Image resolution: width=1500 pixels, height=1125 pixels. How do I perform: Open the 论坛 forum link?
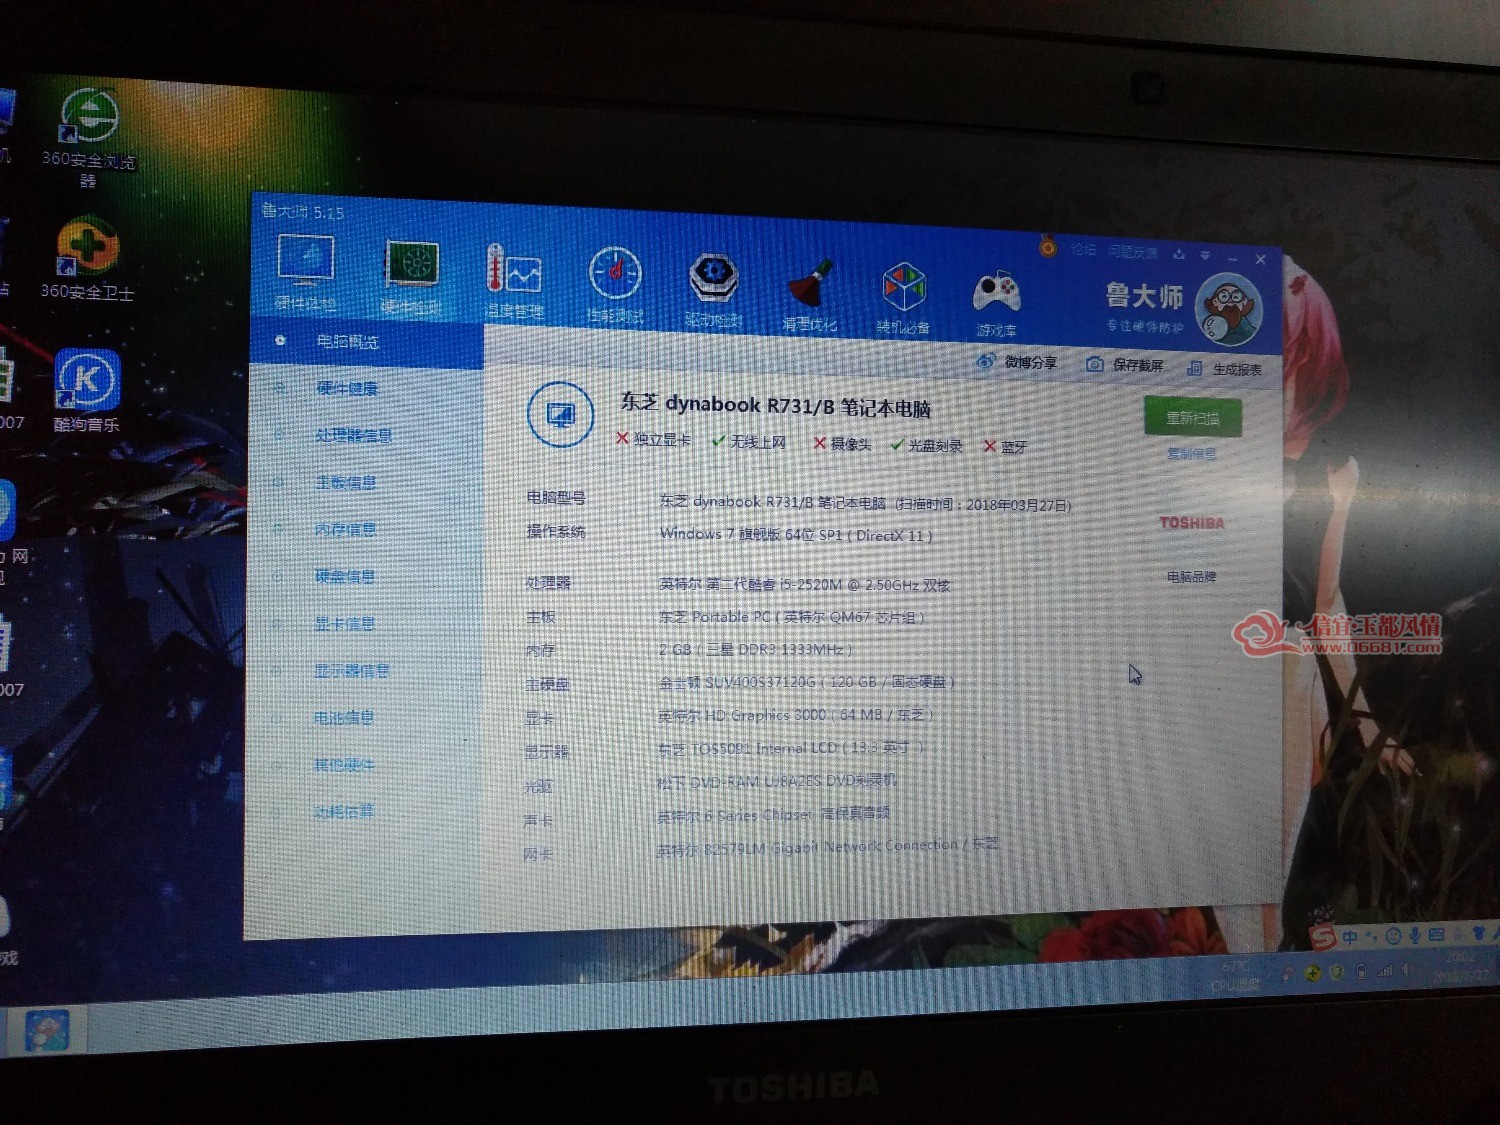[x=1084, y=249]
